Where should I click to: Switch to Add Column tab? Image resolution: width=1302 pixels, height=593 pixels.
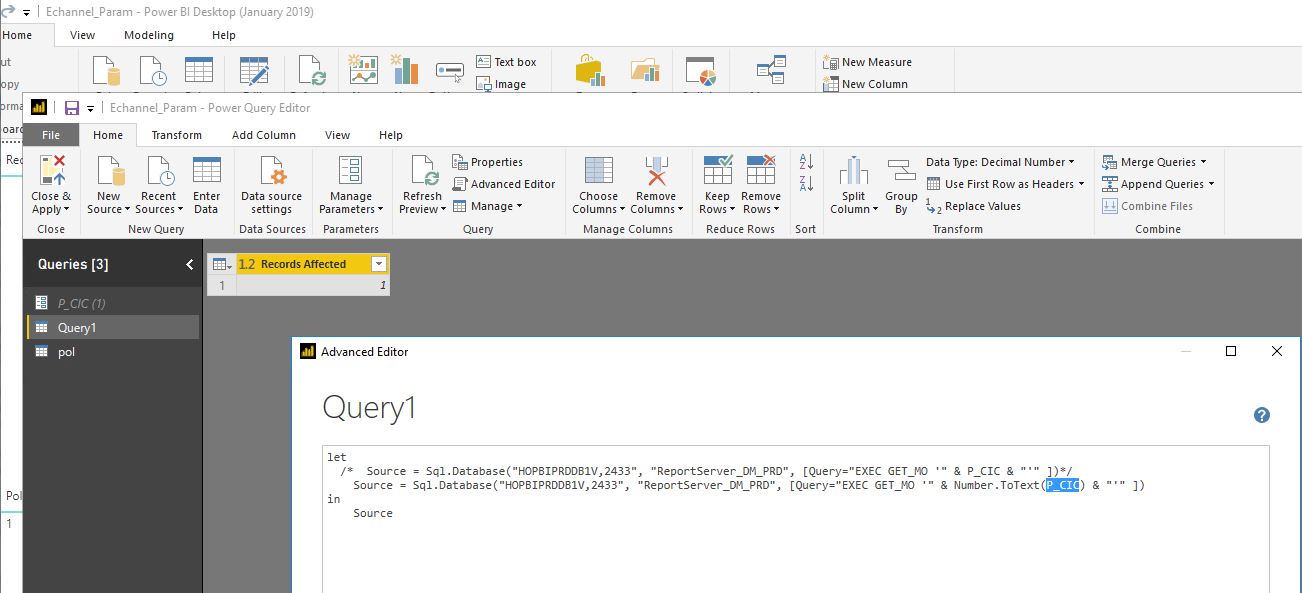[x=264, y=135]
